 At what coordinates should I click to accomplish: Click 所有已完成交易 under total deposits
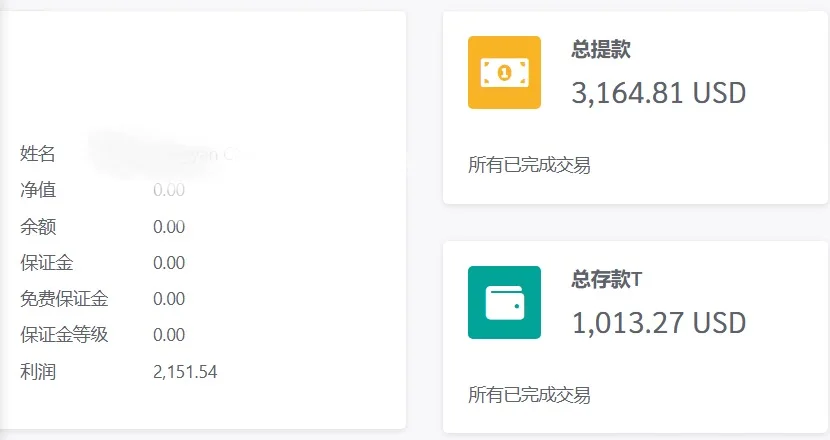(529, 395)
